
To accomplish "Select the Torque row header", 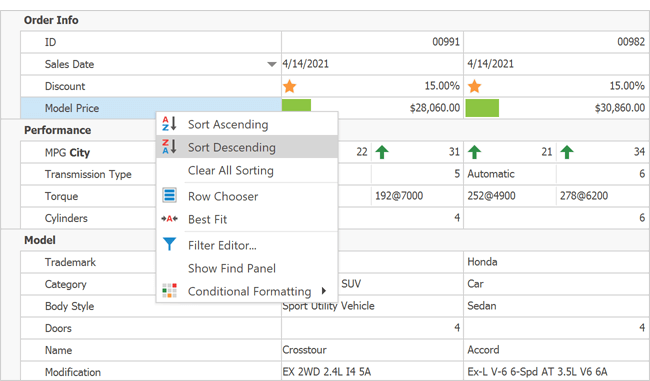I will (x=88, y=196).
